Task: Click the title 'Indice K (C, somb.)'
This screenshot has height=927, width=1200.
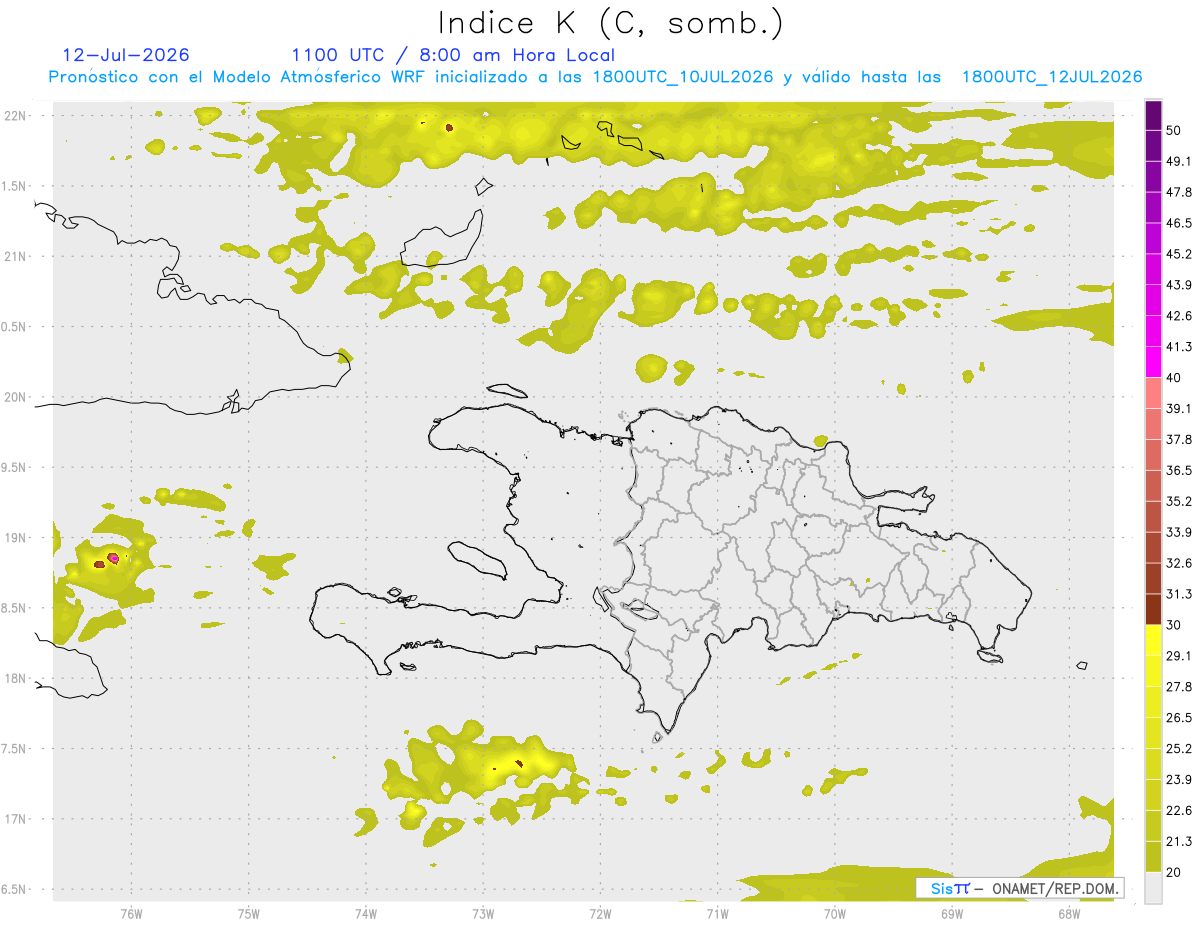Action: [x=611, y=23]
